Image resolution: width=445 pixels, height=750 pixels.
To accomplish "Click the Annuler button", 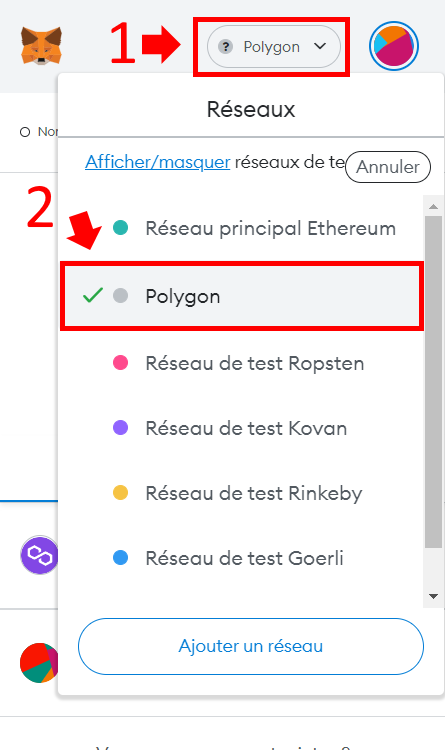I will 388,167.
